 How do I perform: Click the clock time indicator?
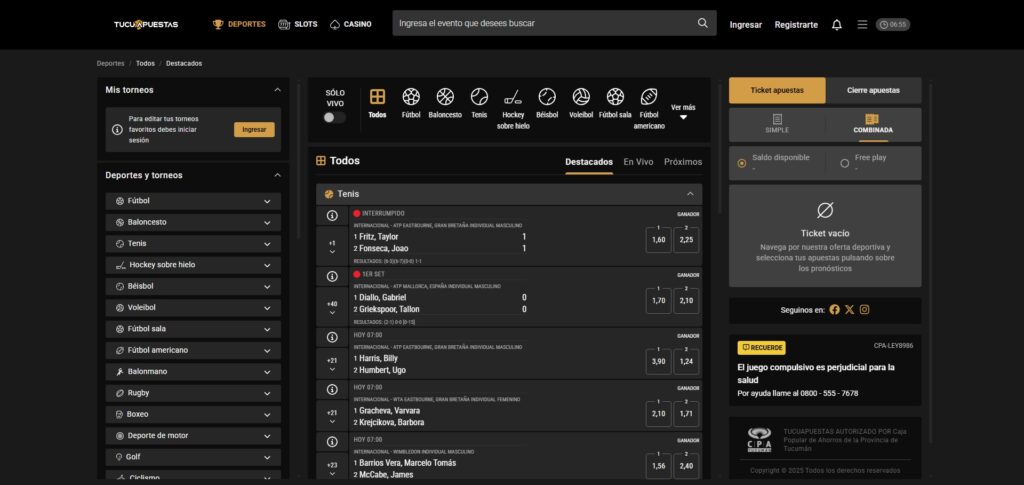point(893,24)
